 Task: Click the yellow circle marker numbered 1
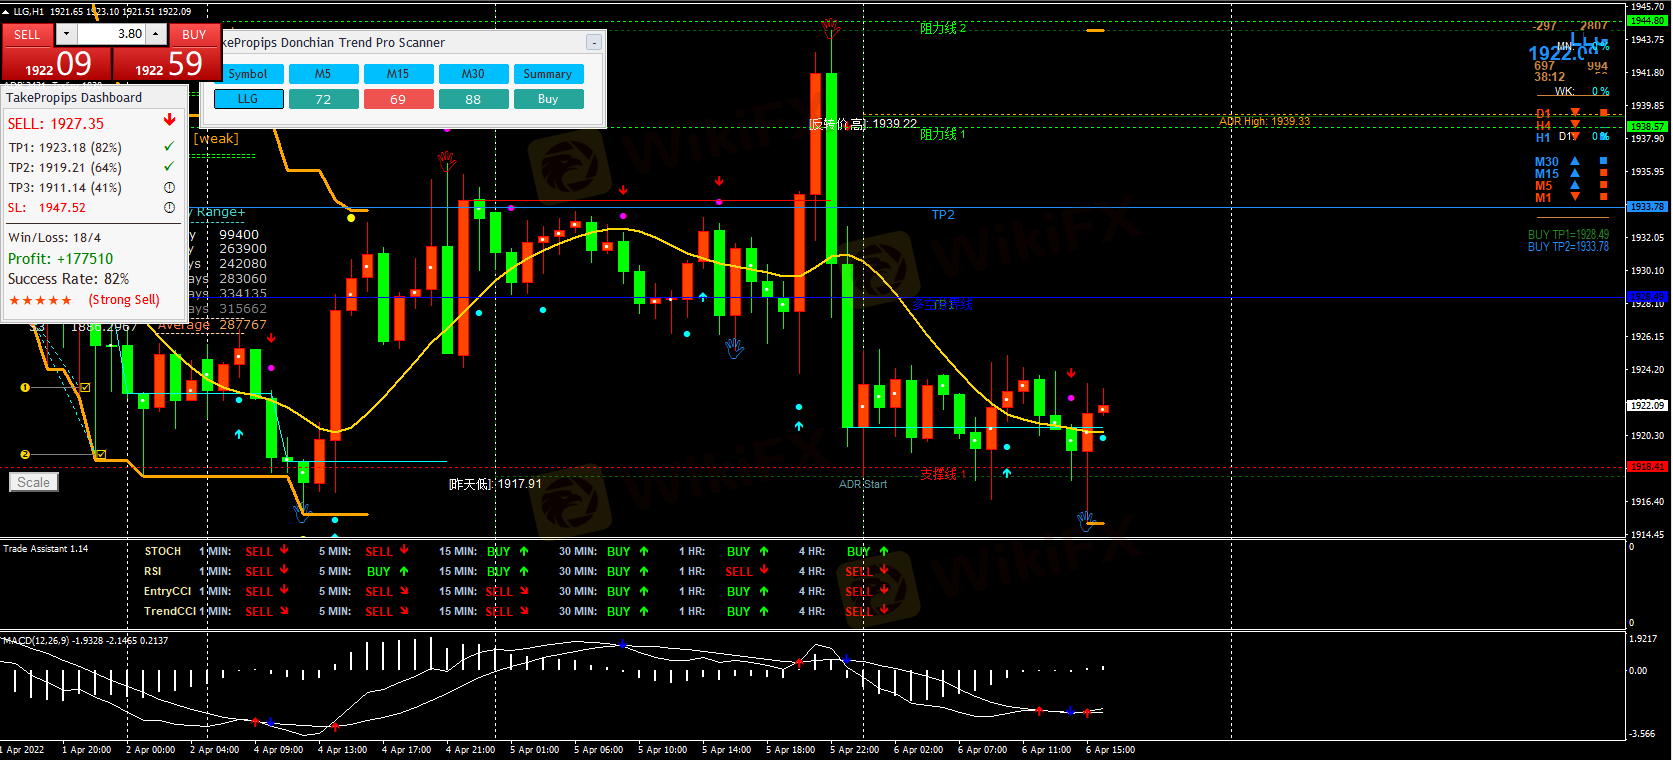click(25, 387)
